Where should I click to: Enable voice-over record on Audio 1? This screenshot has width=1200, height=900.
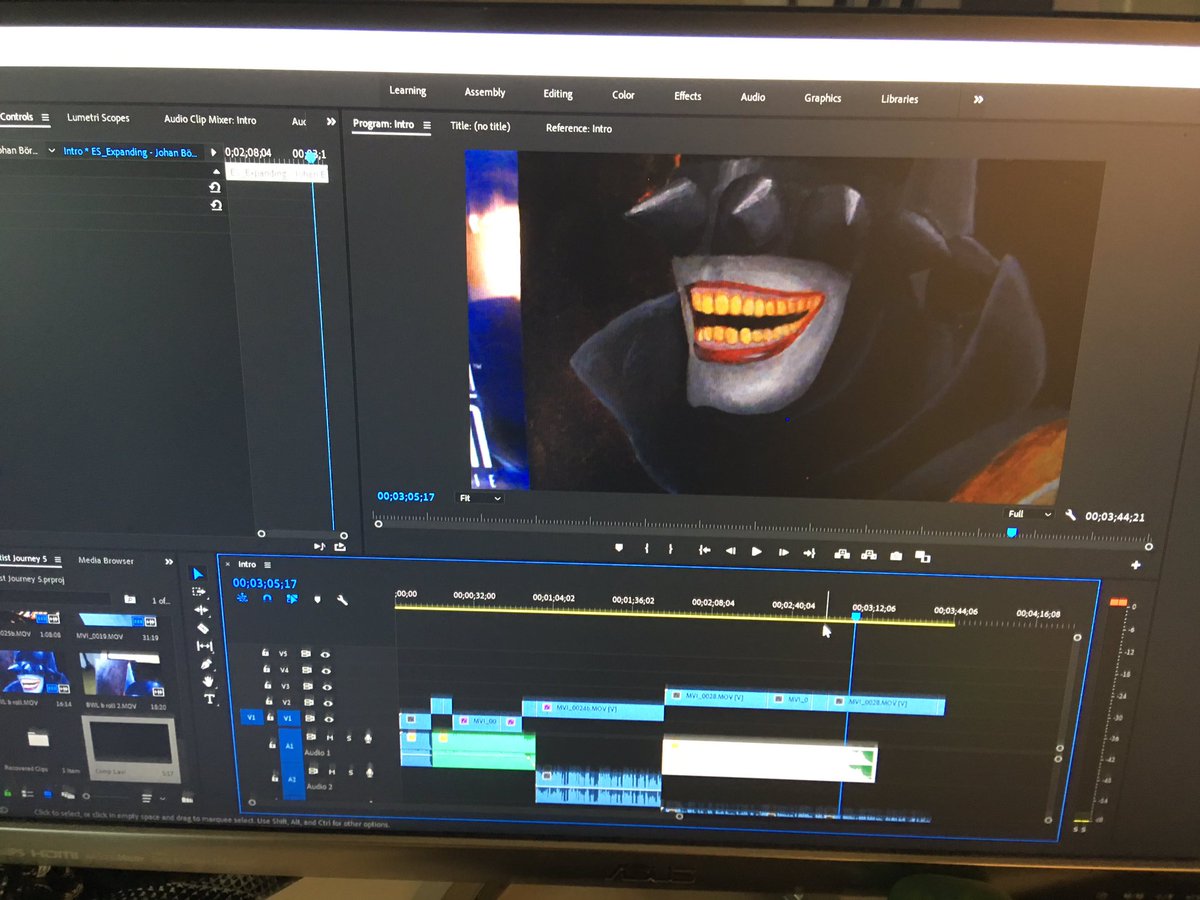click(x=368, y=739)
